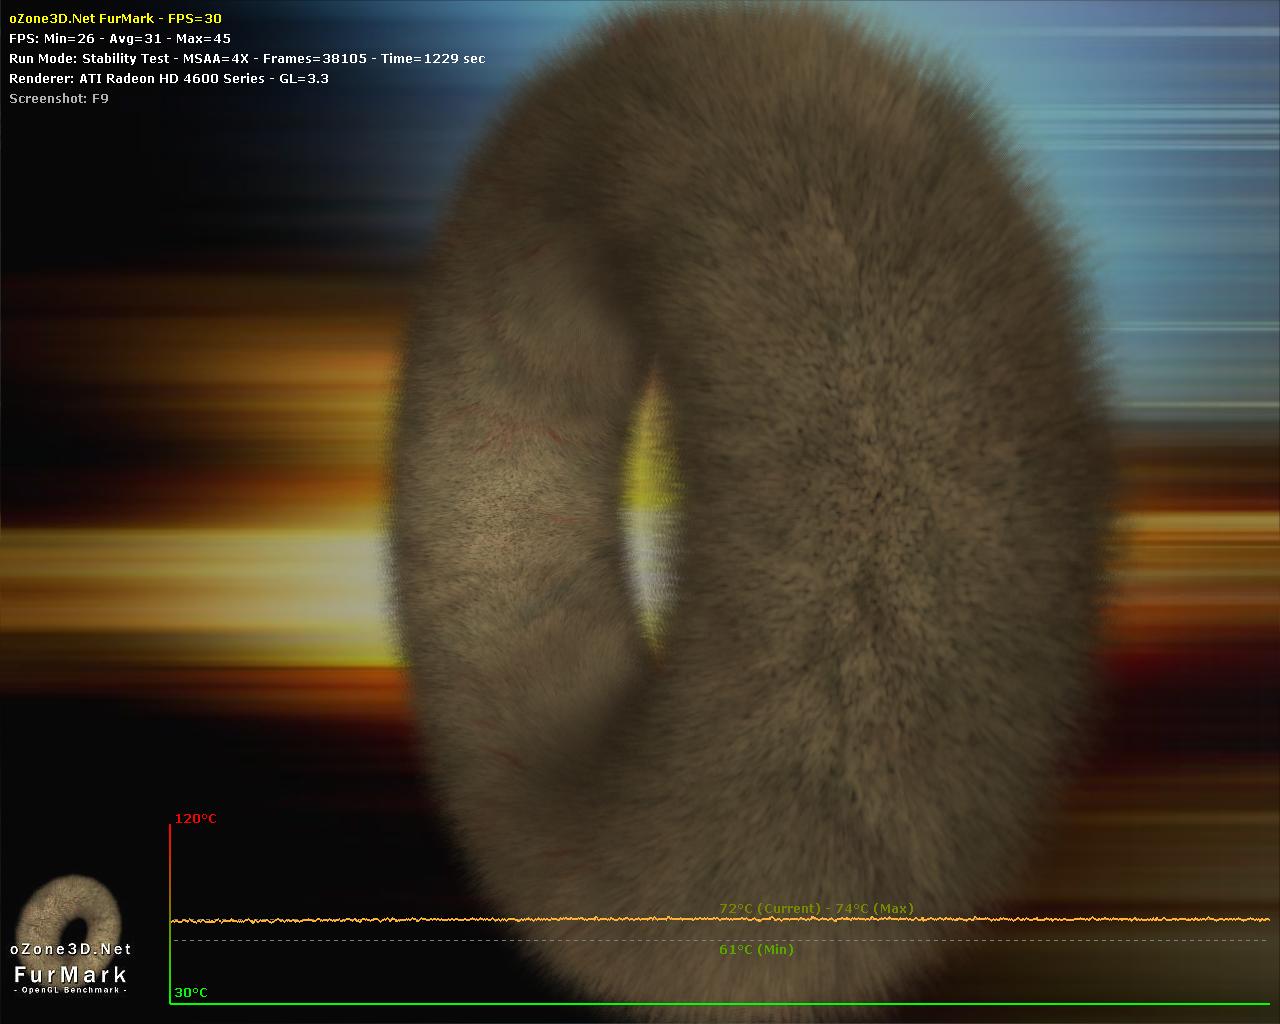This screenshot has width=1280, height=1024.
Task: Click the title line "oZone3D.Net FurMark - FPS=30"
Action: click(x=115, y=19)
